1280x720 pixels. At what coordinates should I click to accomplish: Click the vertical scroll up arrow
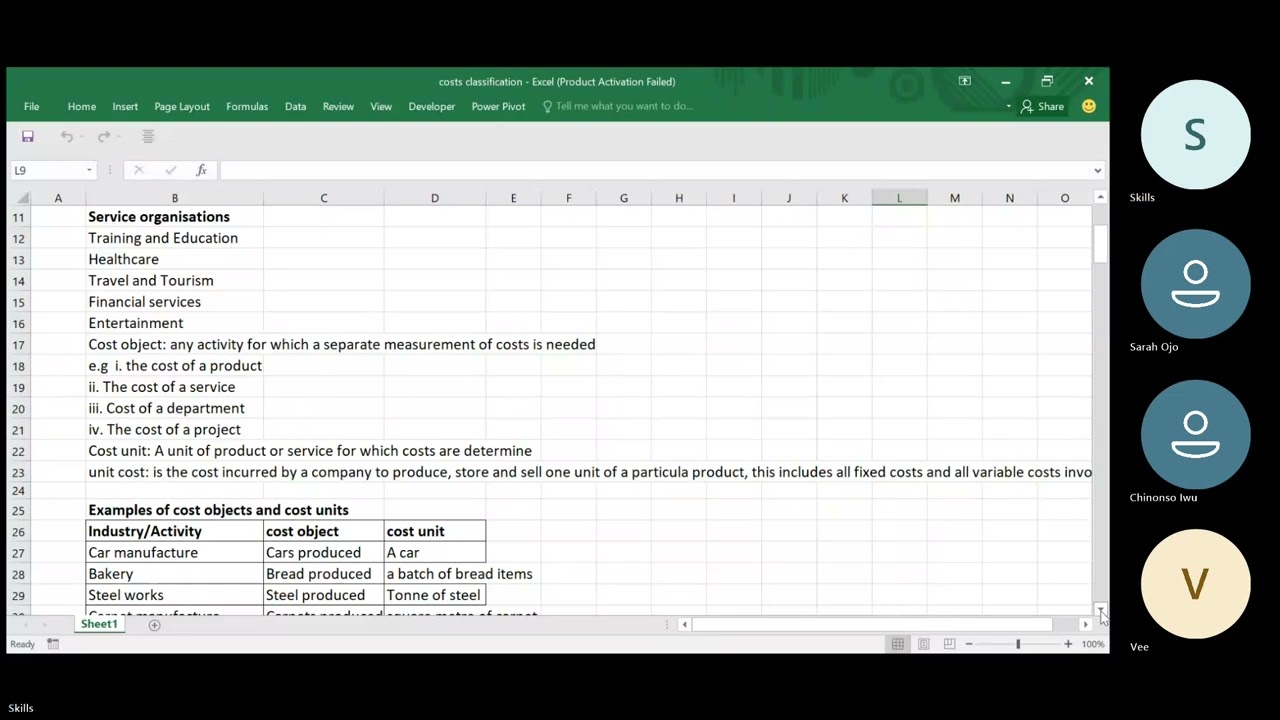tap(1100, 197)
